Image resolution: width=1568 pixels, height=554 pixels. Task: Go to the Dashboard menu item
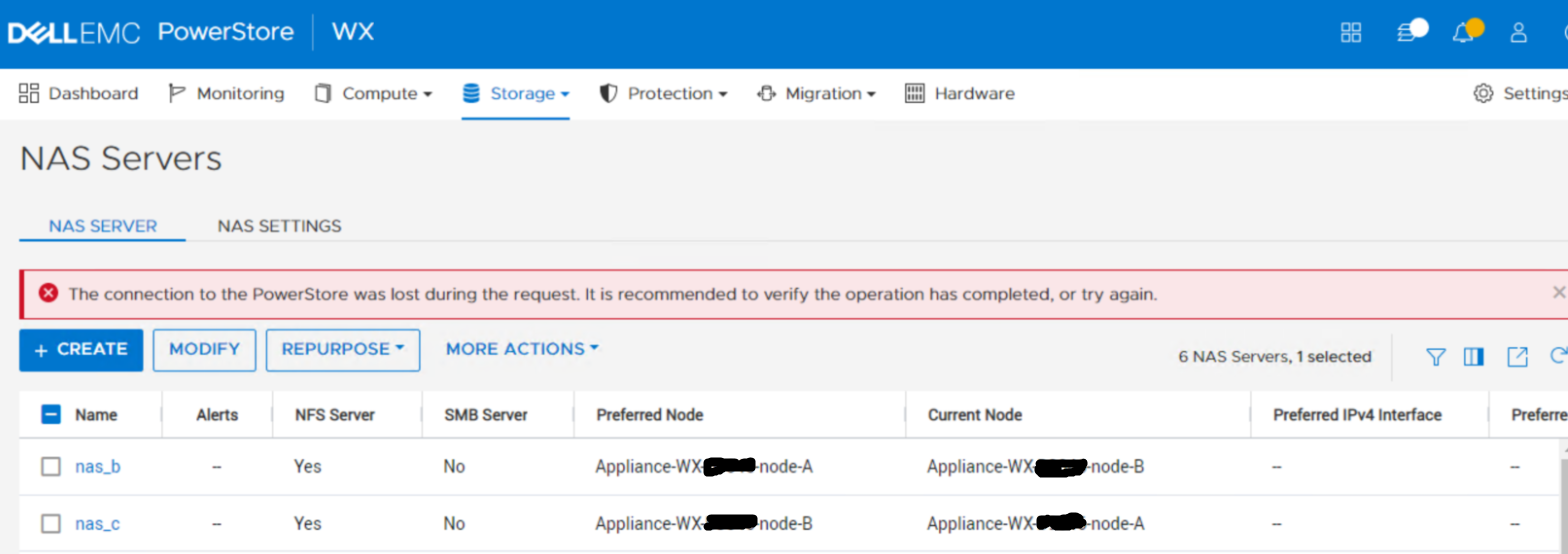click(x=79, y=94)
